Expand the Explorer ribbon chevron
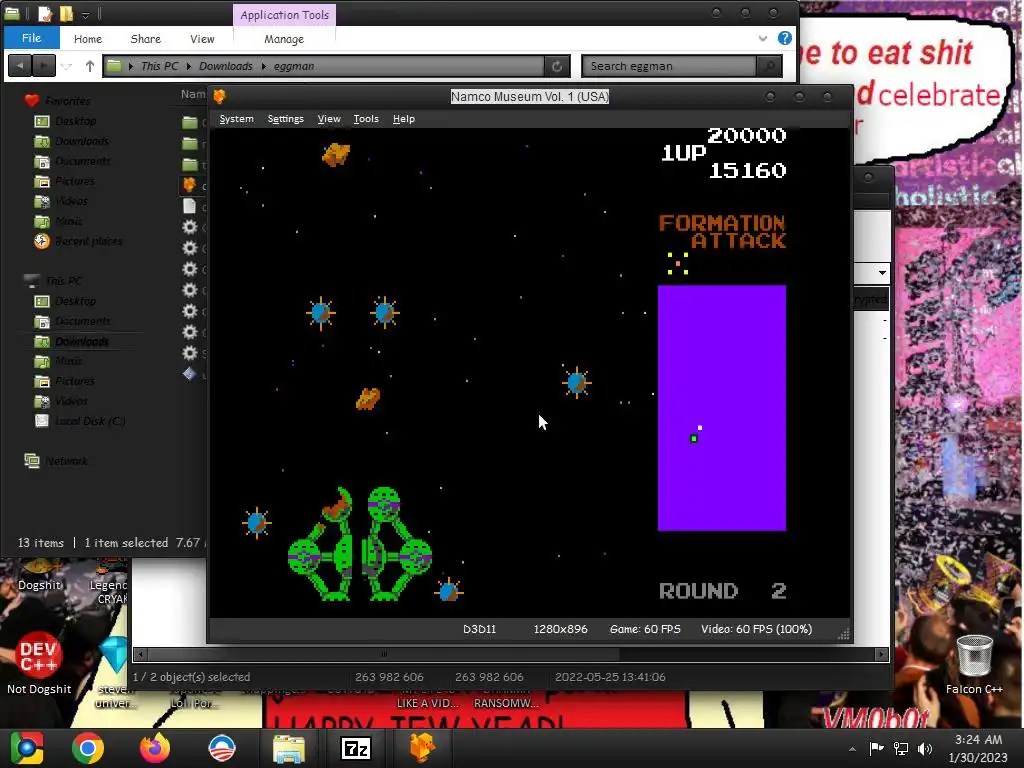 click(763, 39)
